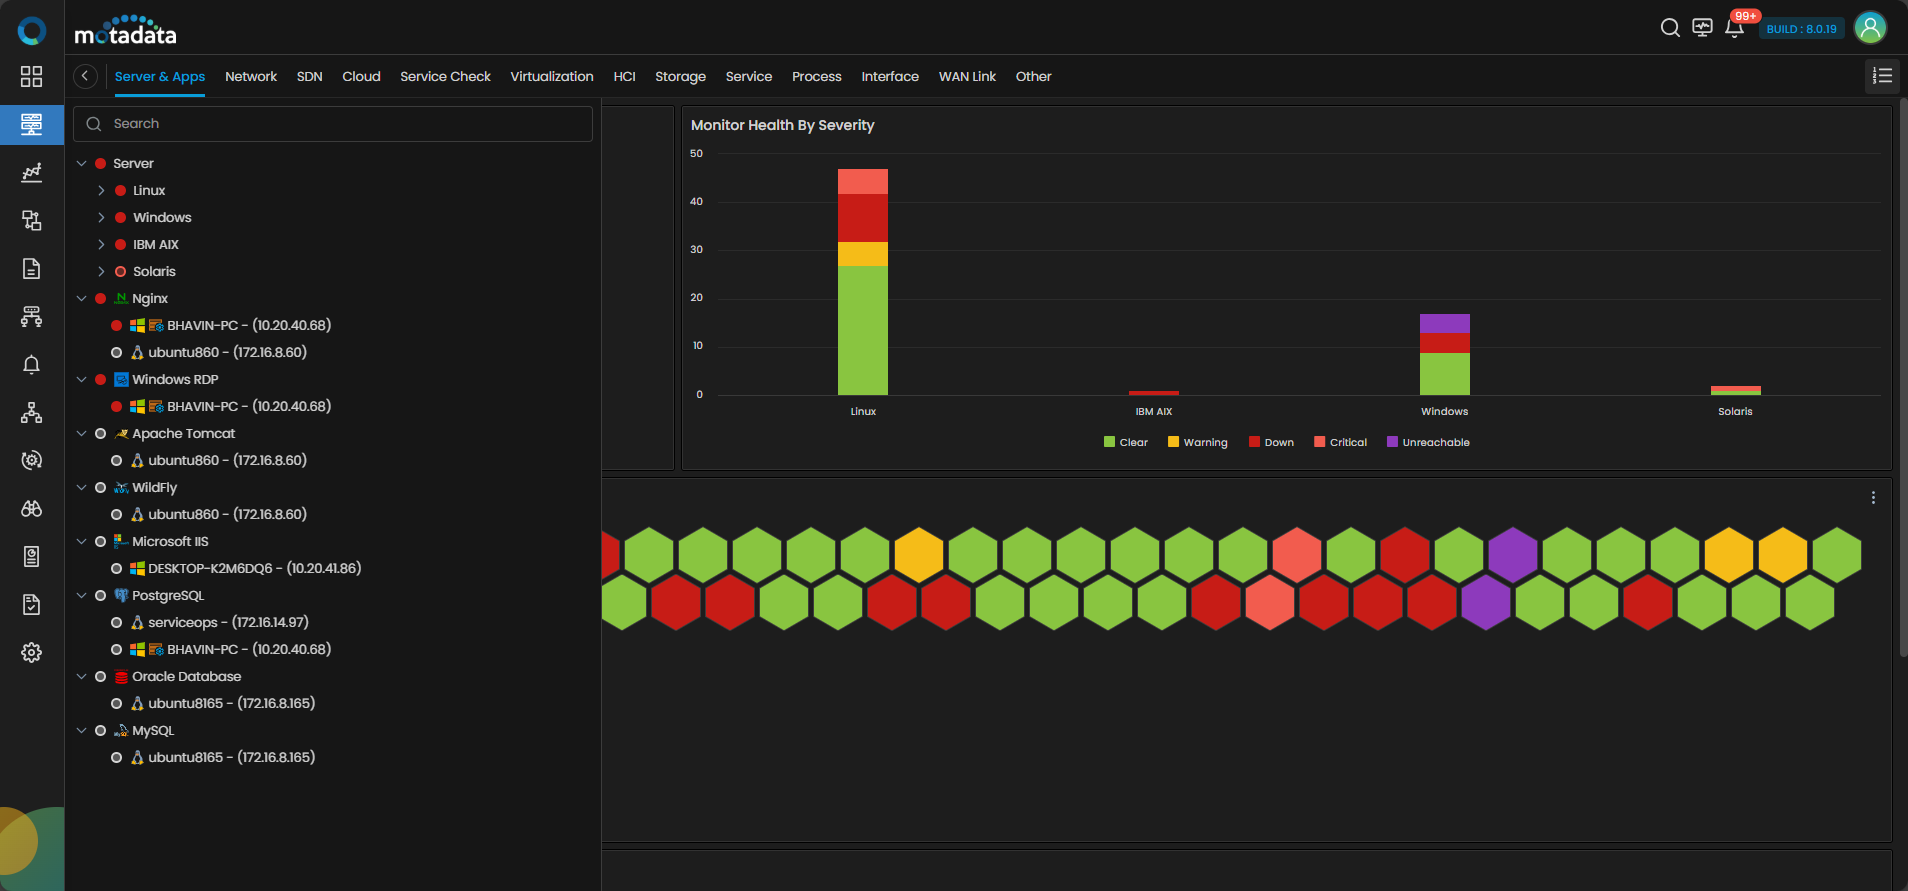Click the blue ring logo in sidebar corner
The height and width of the screenshot is (891, 1908).
32,31
